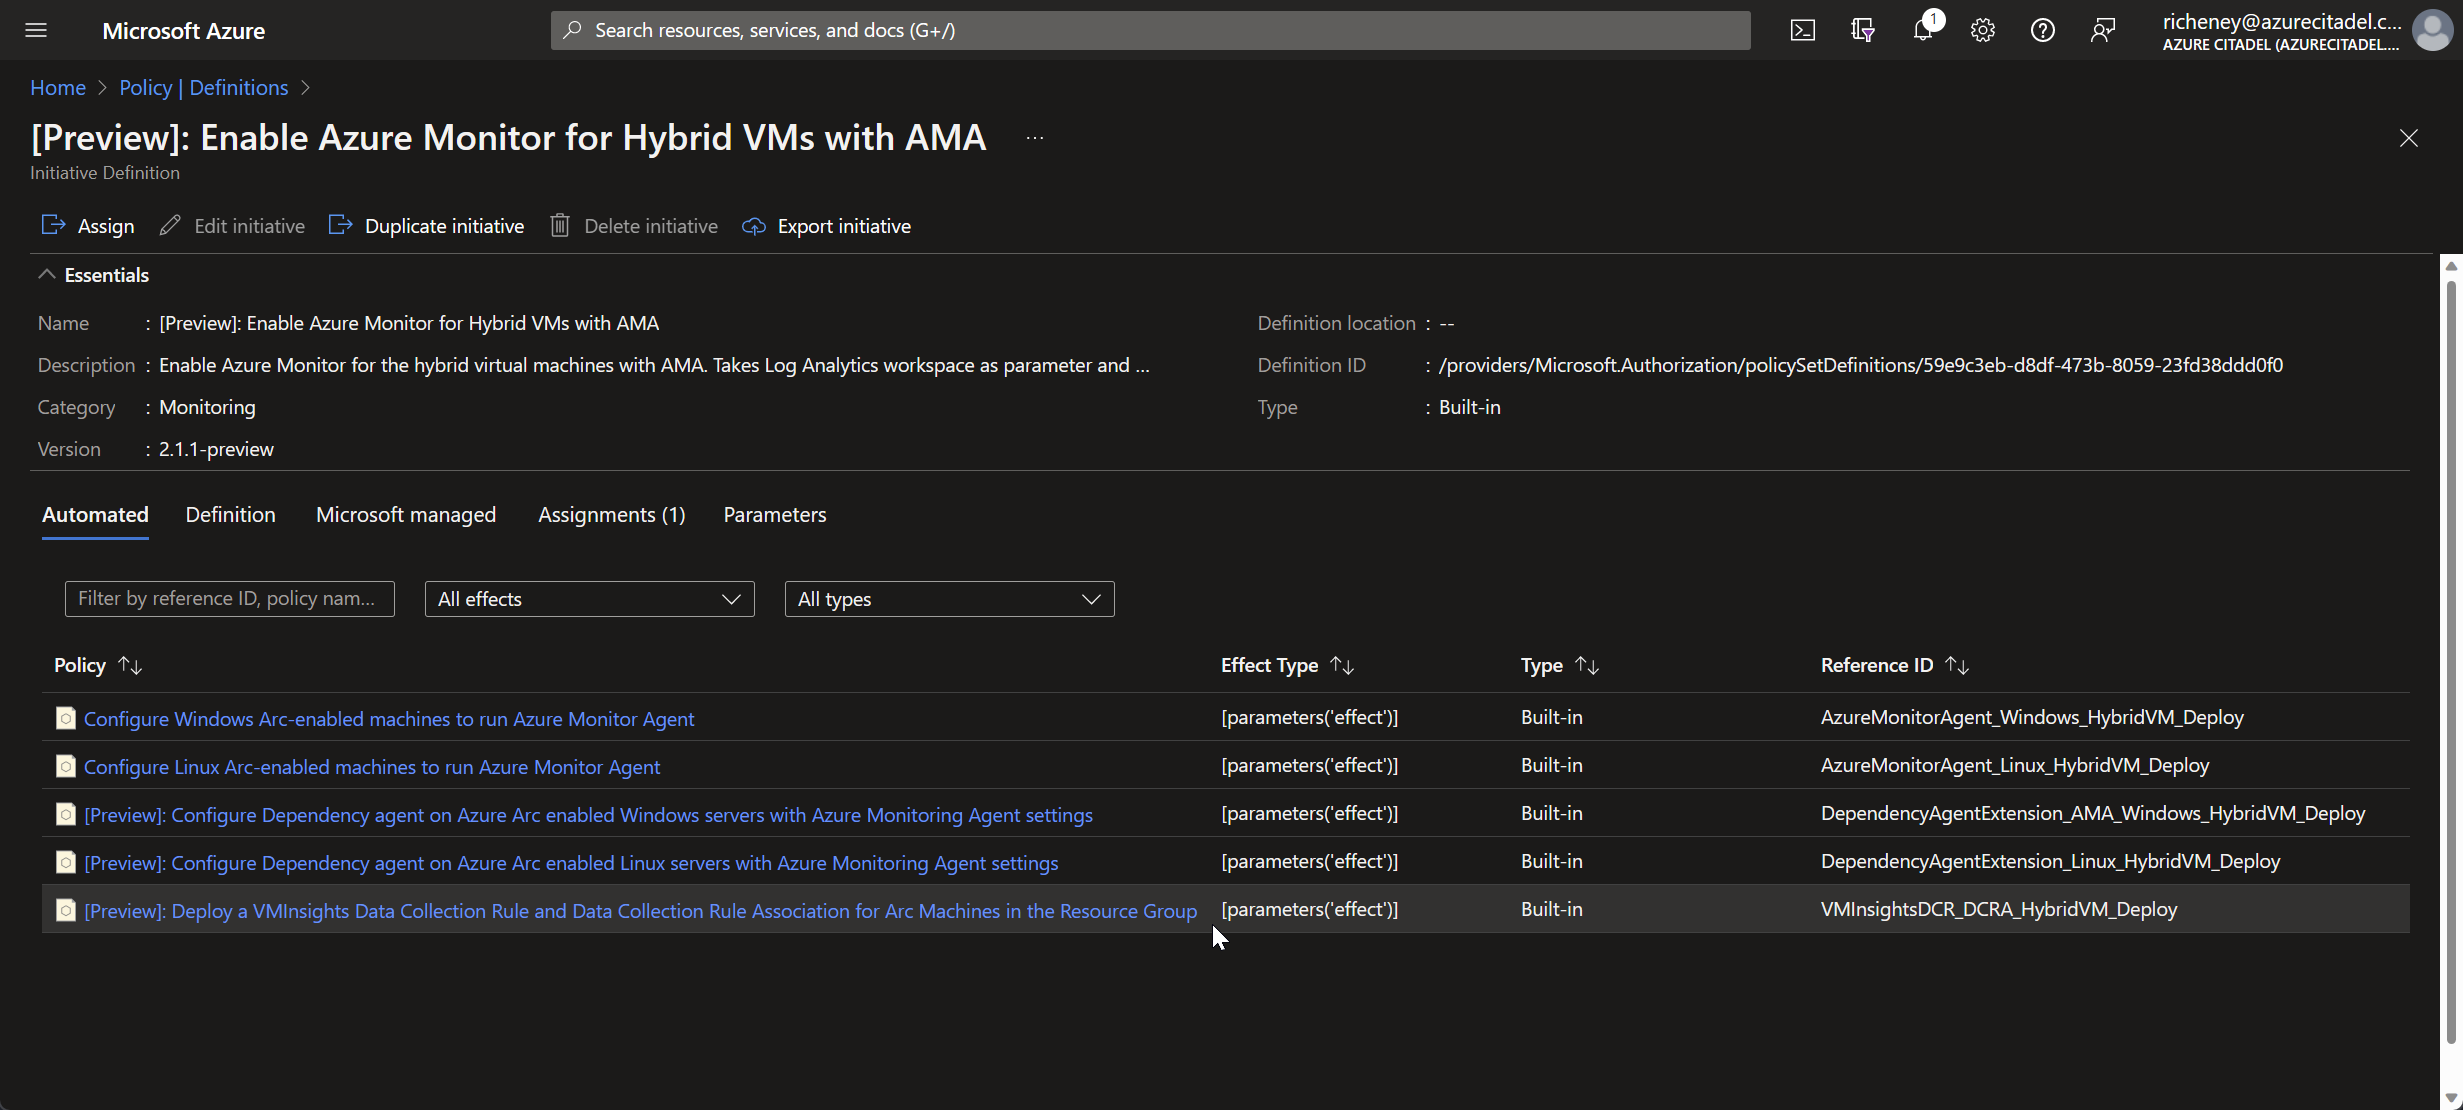
Task: Open portal settings gear
Action: coord(1982,30)
